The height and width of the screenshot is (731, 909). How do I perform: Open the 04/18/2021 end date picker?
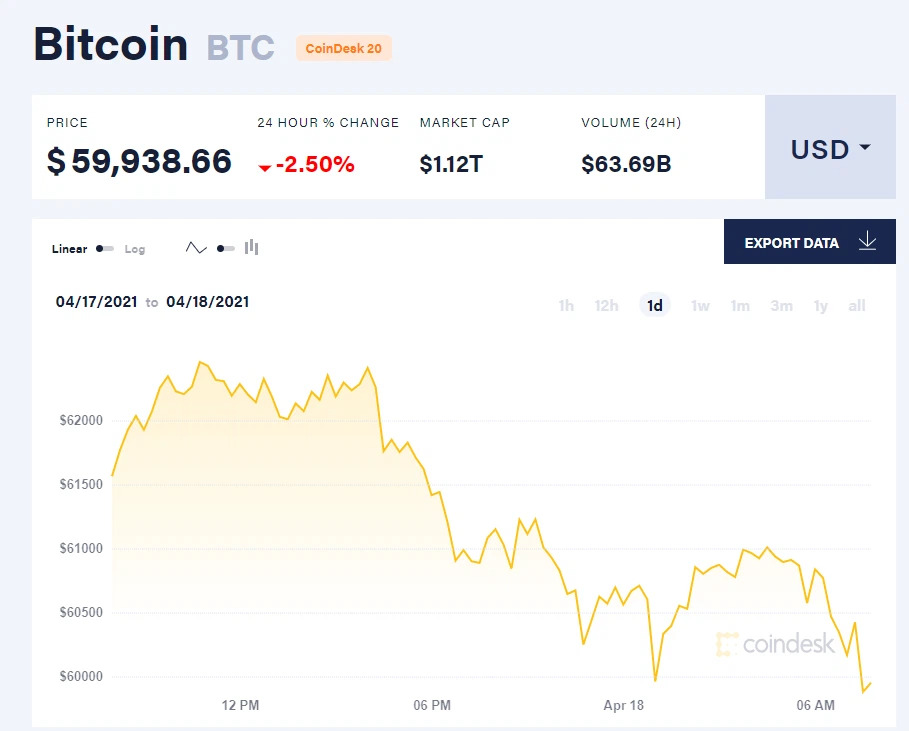point(207,301)
